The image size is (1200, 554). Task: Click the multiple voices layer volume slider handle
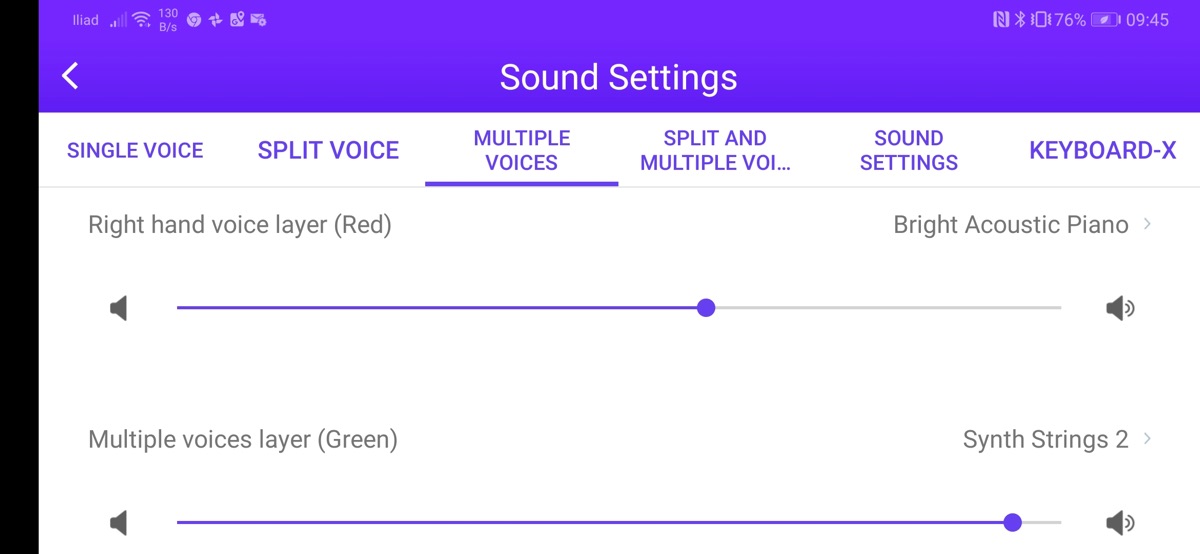[1013, 522]
